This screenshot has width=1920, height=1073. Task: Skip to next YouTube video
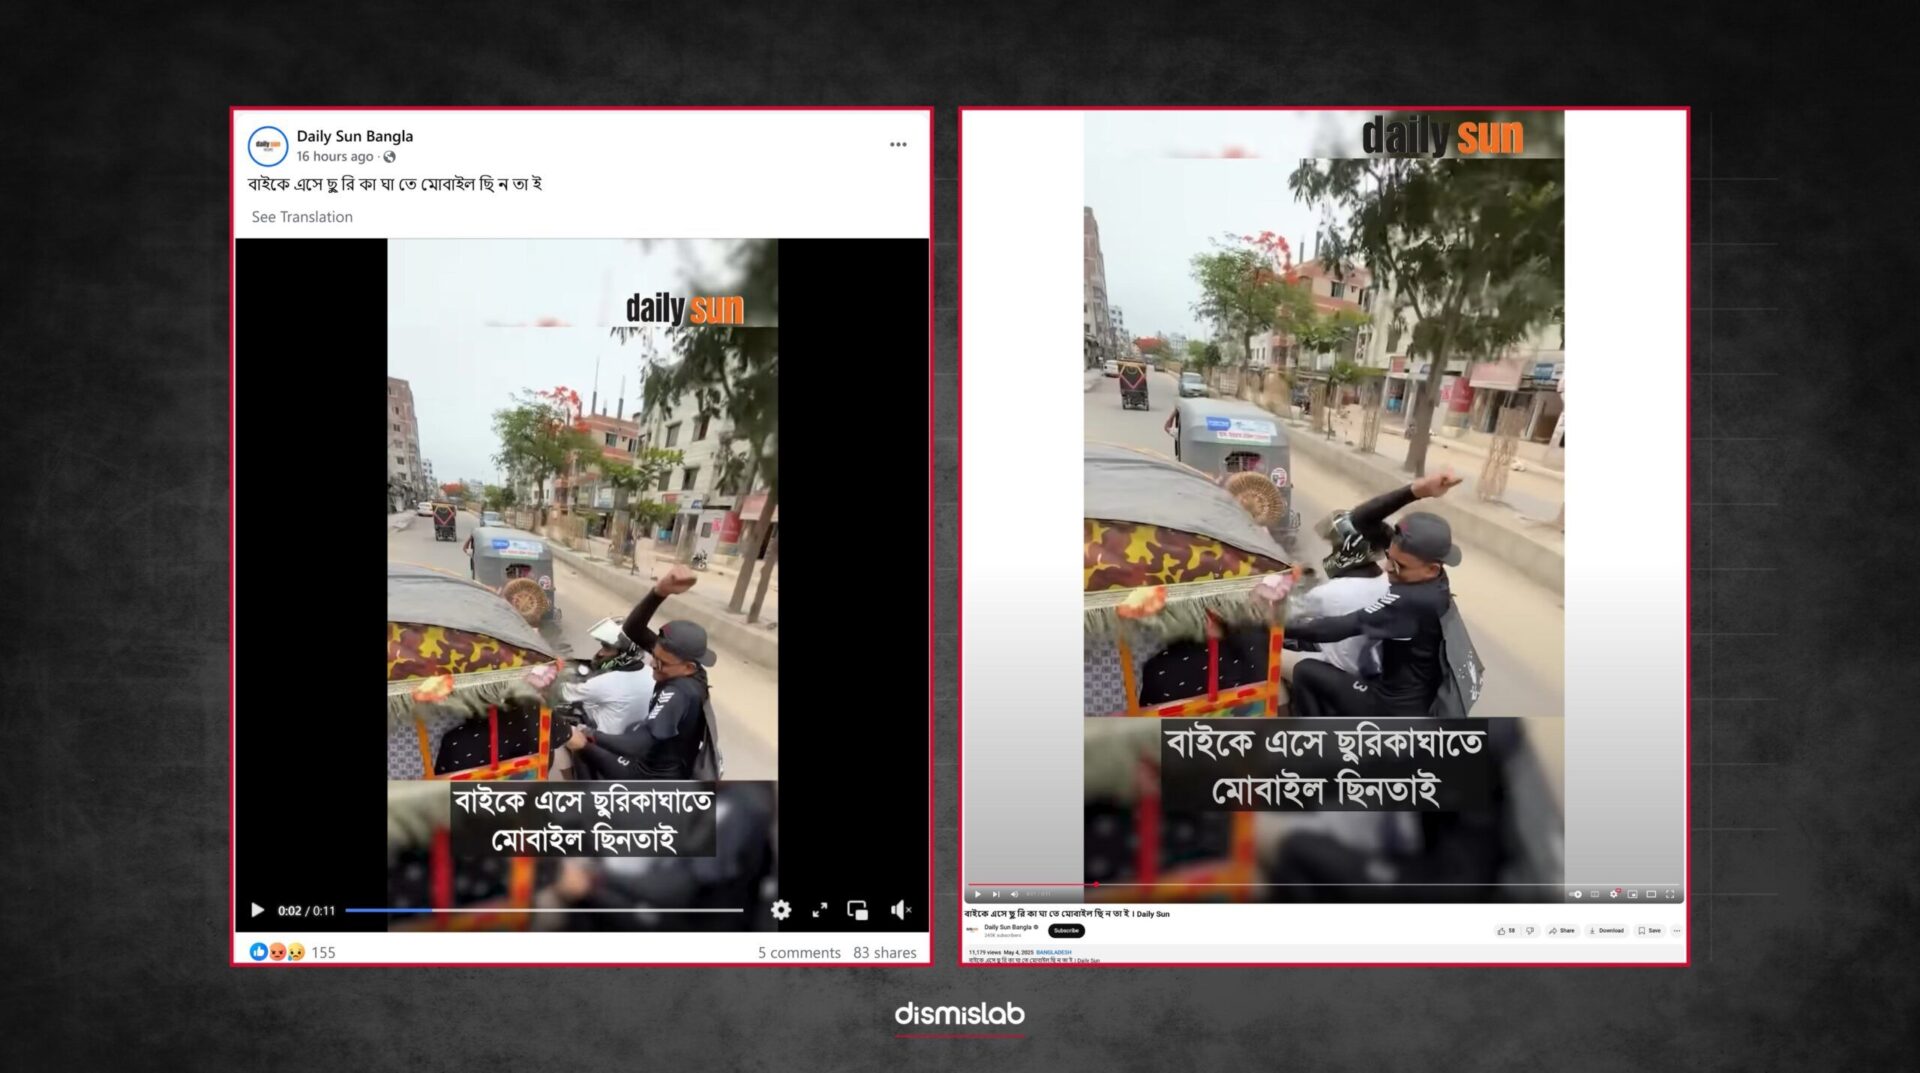click(x=996, y=894)
